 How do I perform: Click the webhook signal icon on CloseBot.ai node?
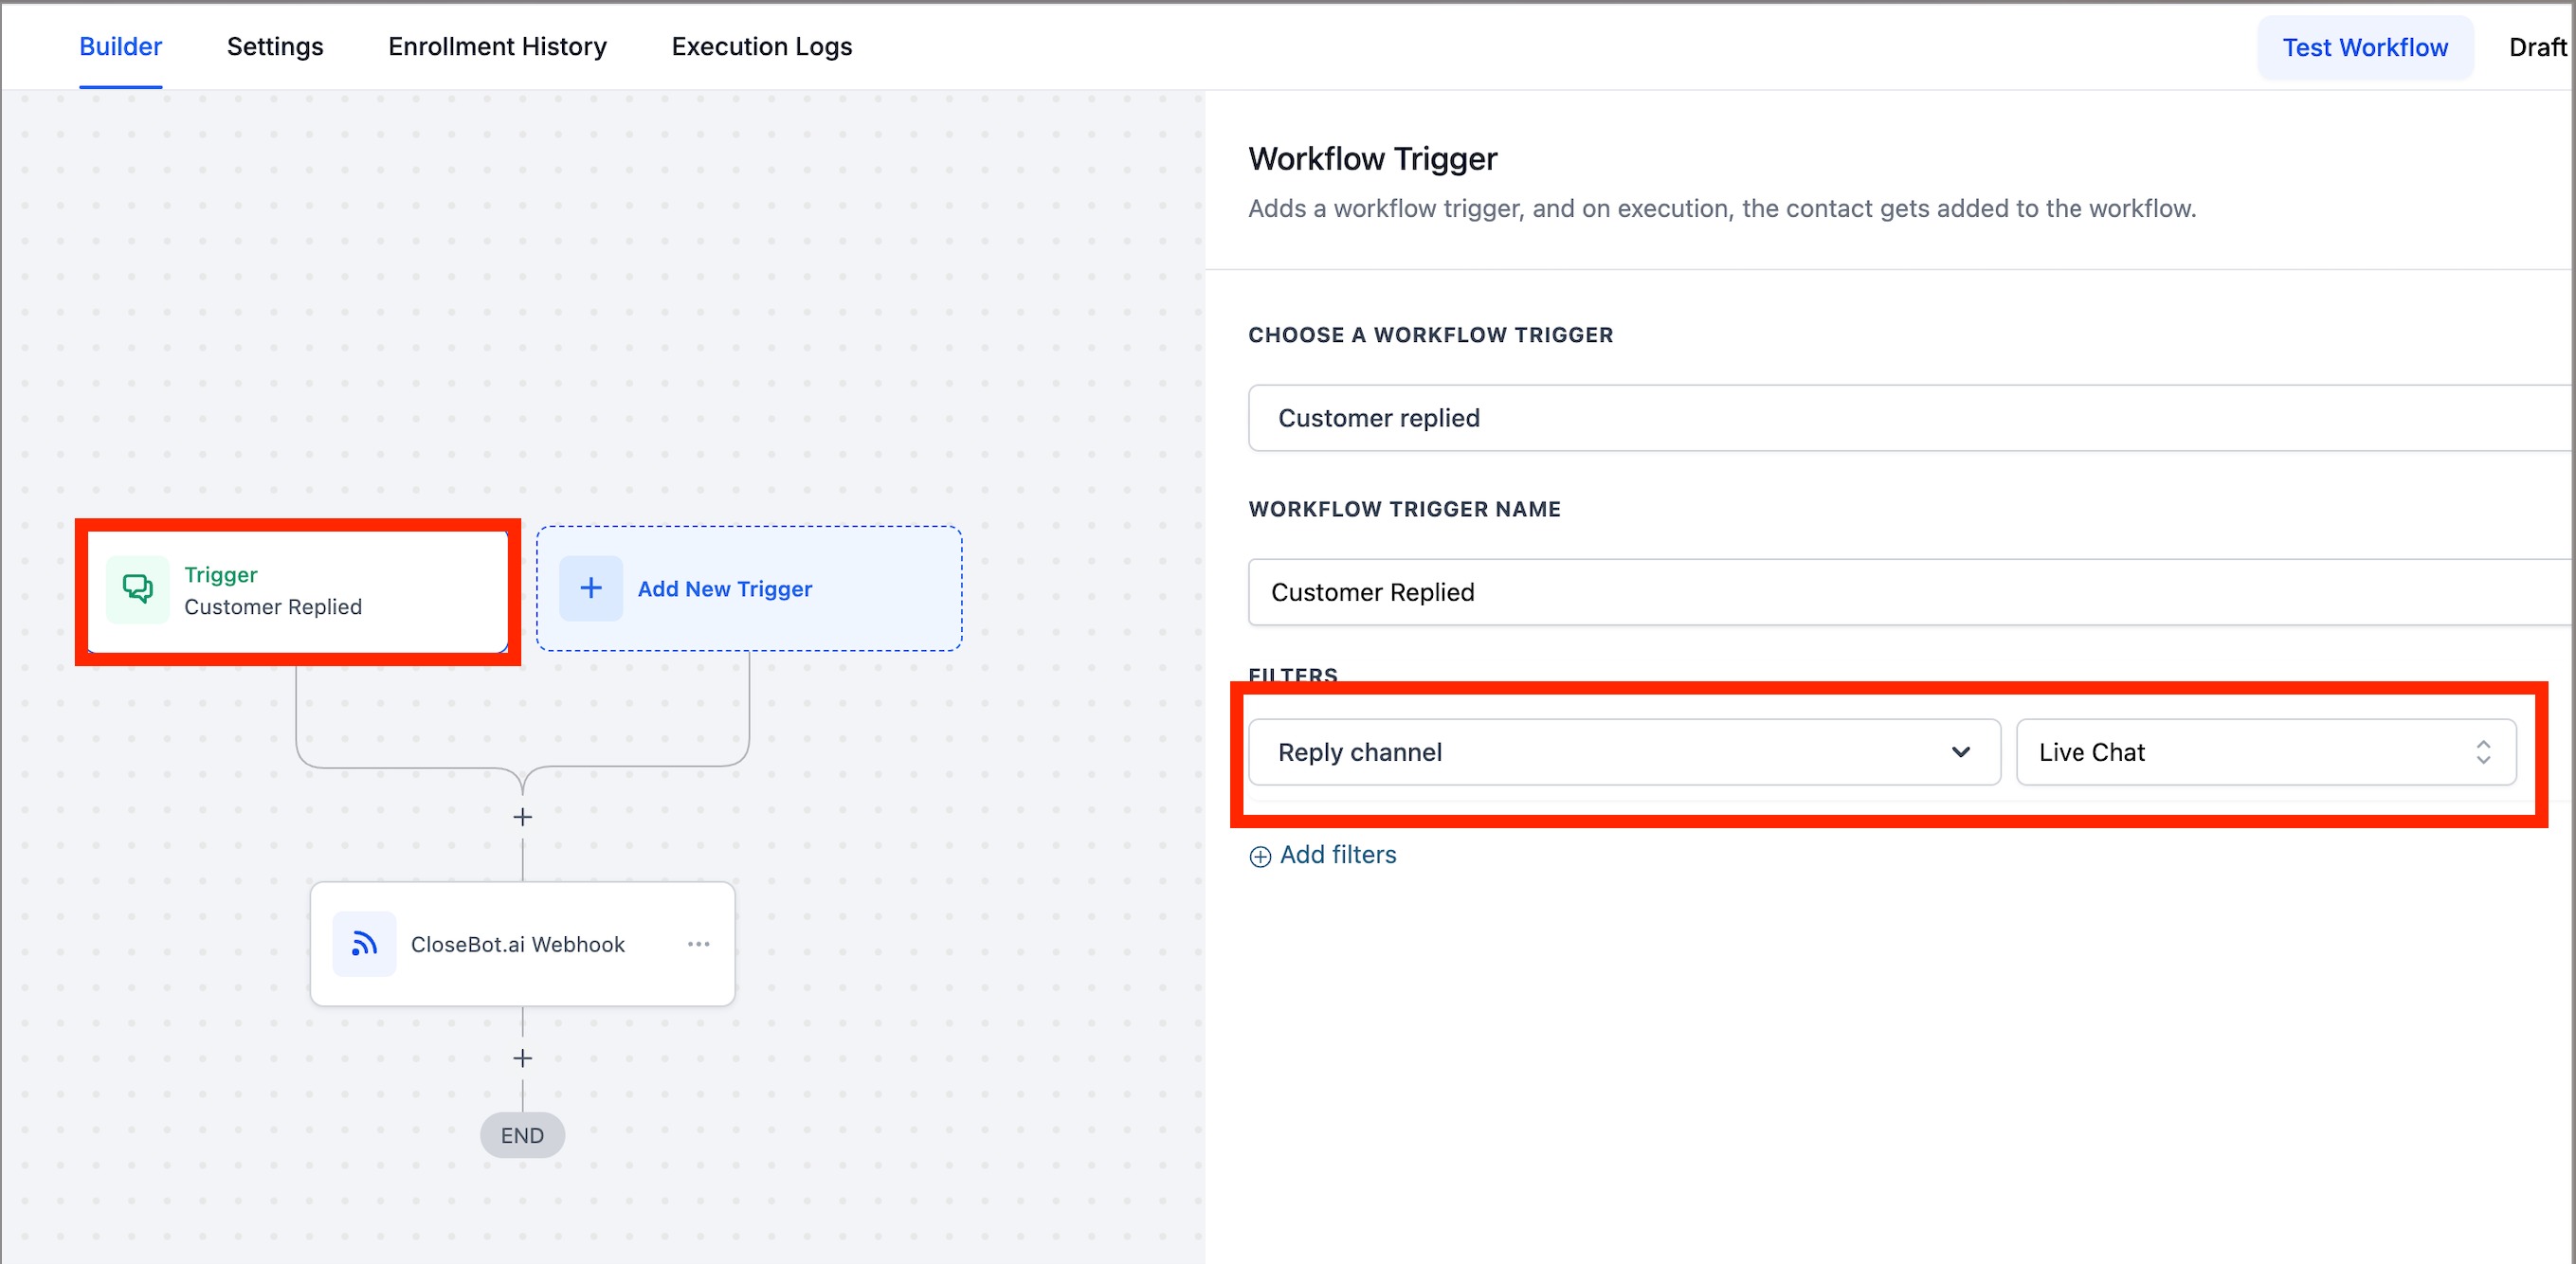364,944
